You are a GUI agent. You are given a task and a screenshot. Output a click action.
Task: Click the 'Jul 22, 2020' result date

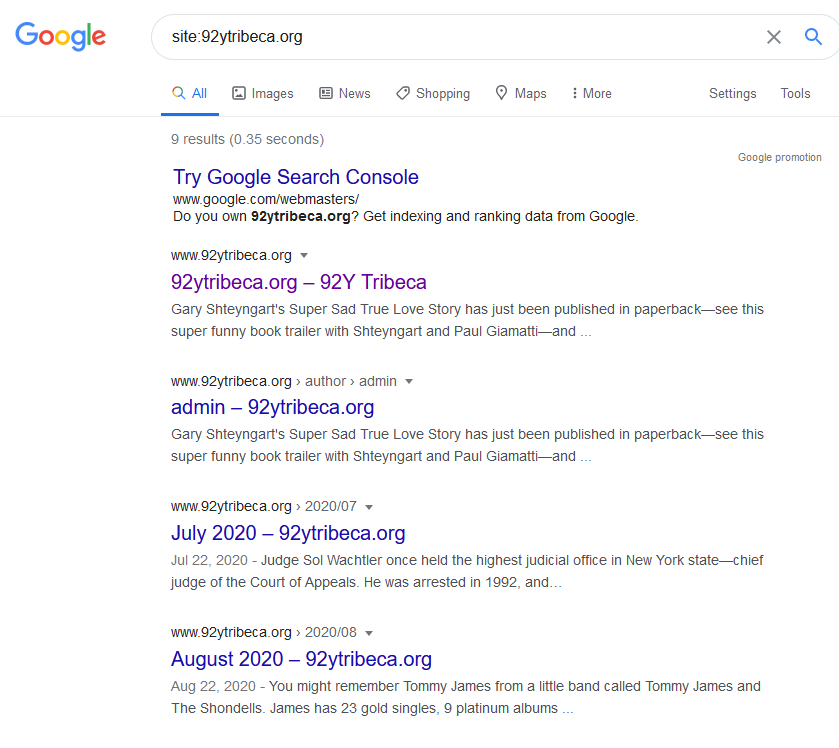click(209, 560)
